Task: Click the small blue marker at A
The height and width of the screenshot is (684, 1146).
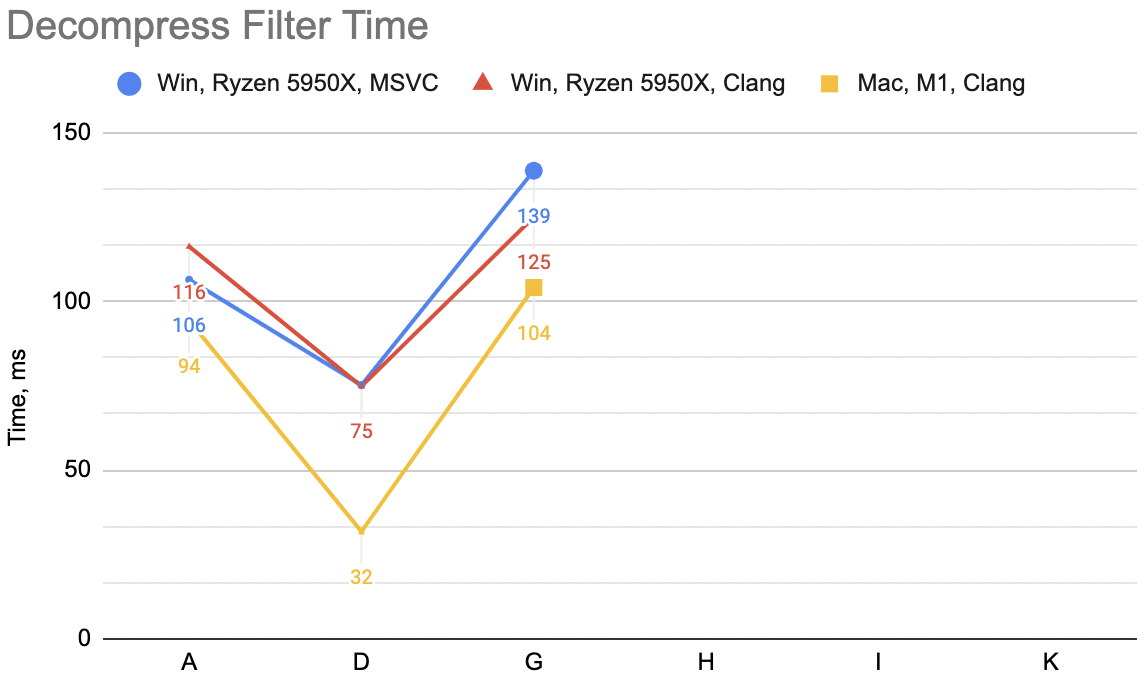Action: coord(189,280)
